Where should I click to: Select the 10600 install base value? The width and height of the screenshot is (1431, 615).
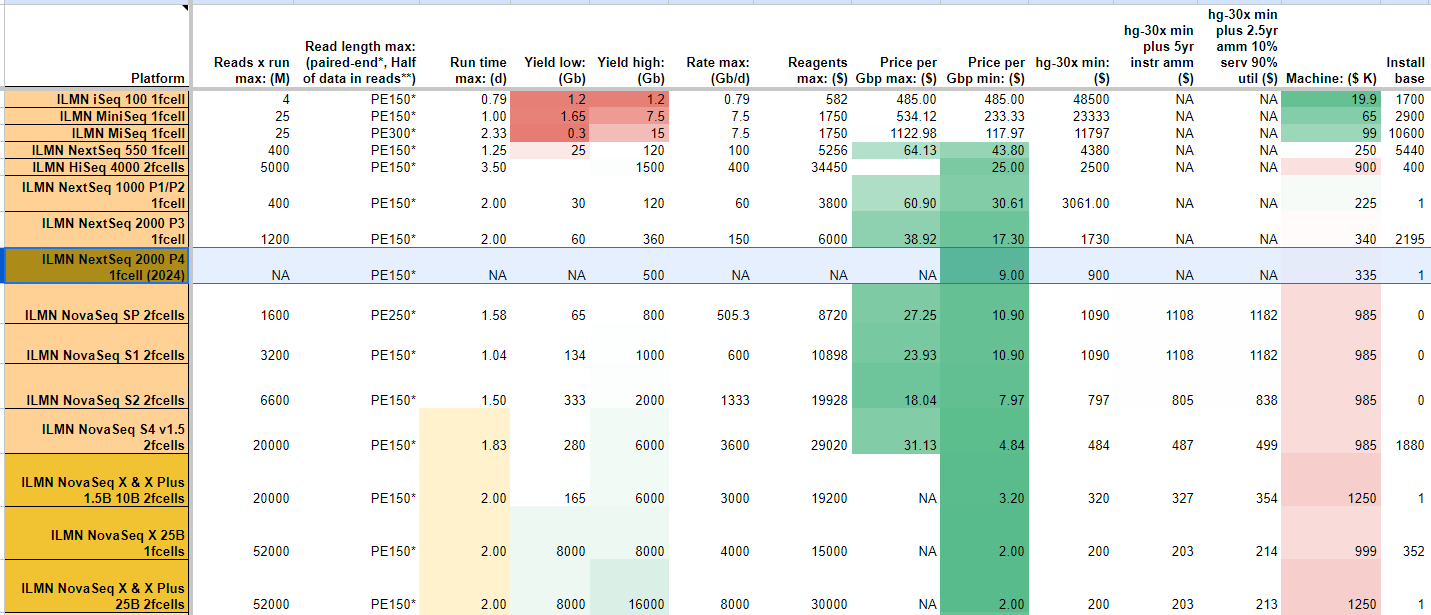click(1405, 133)
